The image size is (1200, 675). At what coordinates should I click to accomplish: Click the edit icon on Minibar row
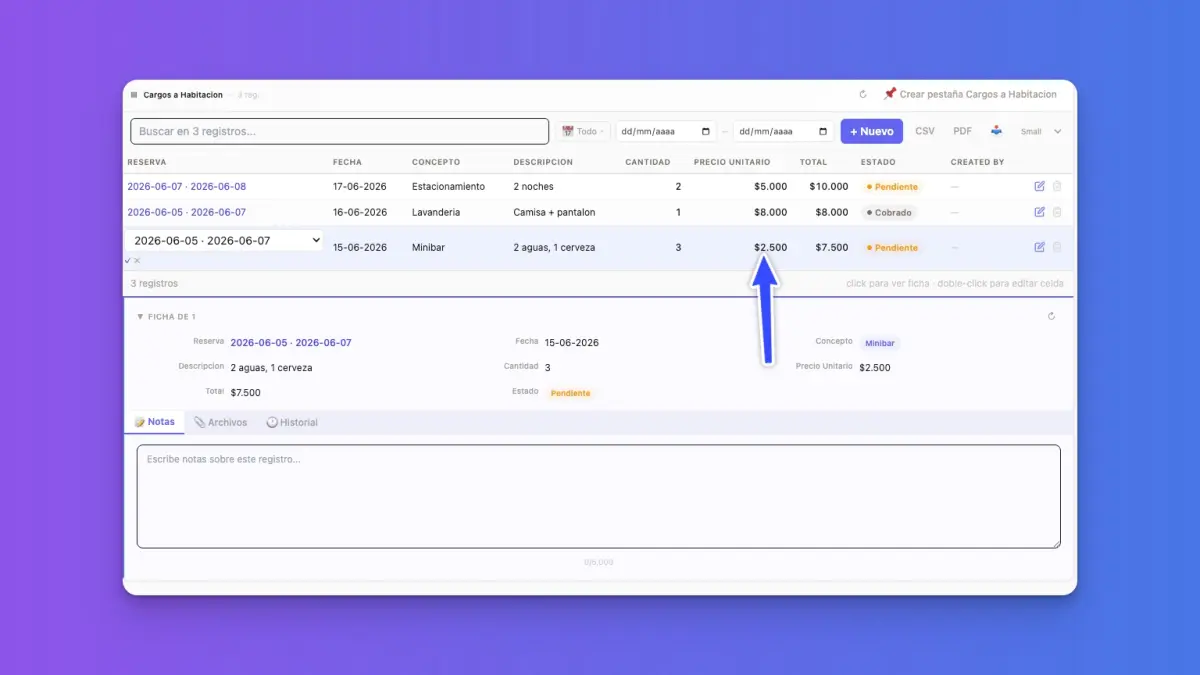[x=1040, y=247]
